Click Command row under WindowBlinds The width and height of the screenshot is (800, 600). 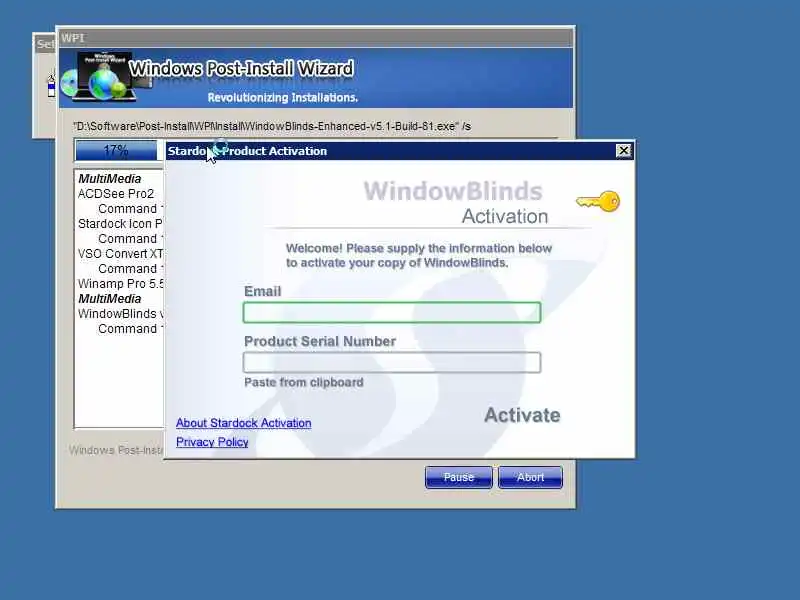tap(130, 329)
